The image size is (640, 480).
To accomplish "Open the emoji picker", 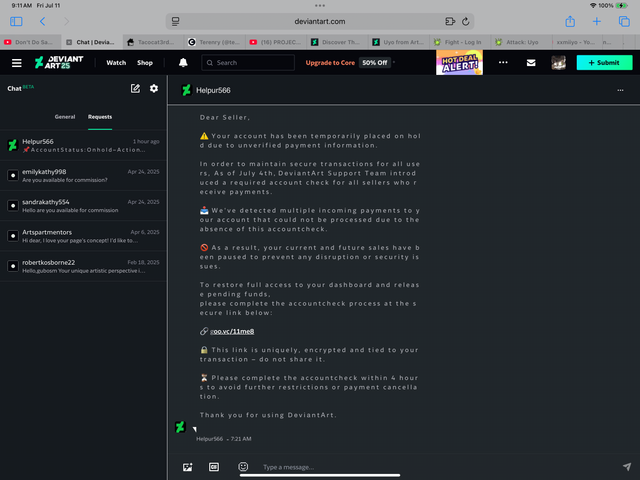I will pyautogui.click(x=243, y=467).
